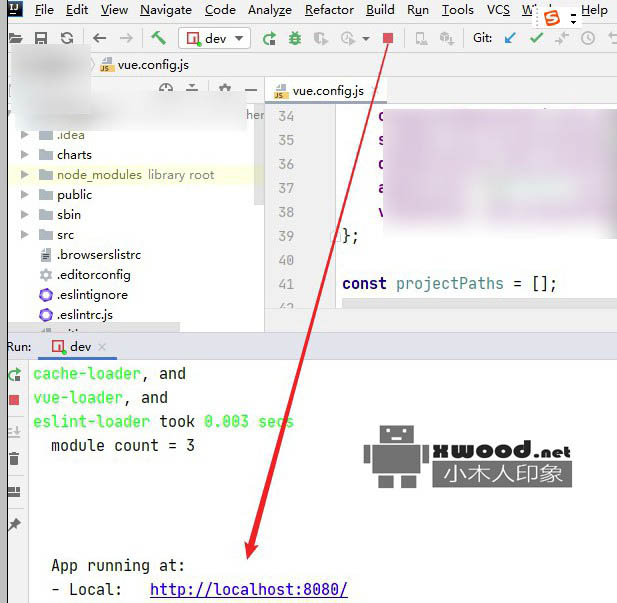Select the .eslintrc.js file in project tree
This screenshot has width=617, height=603.
(x=84, y=315)
